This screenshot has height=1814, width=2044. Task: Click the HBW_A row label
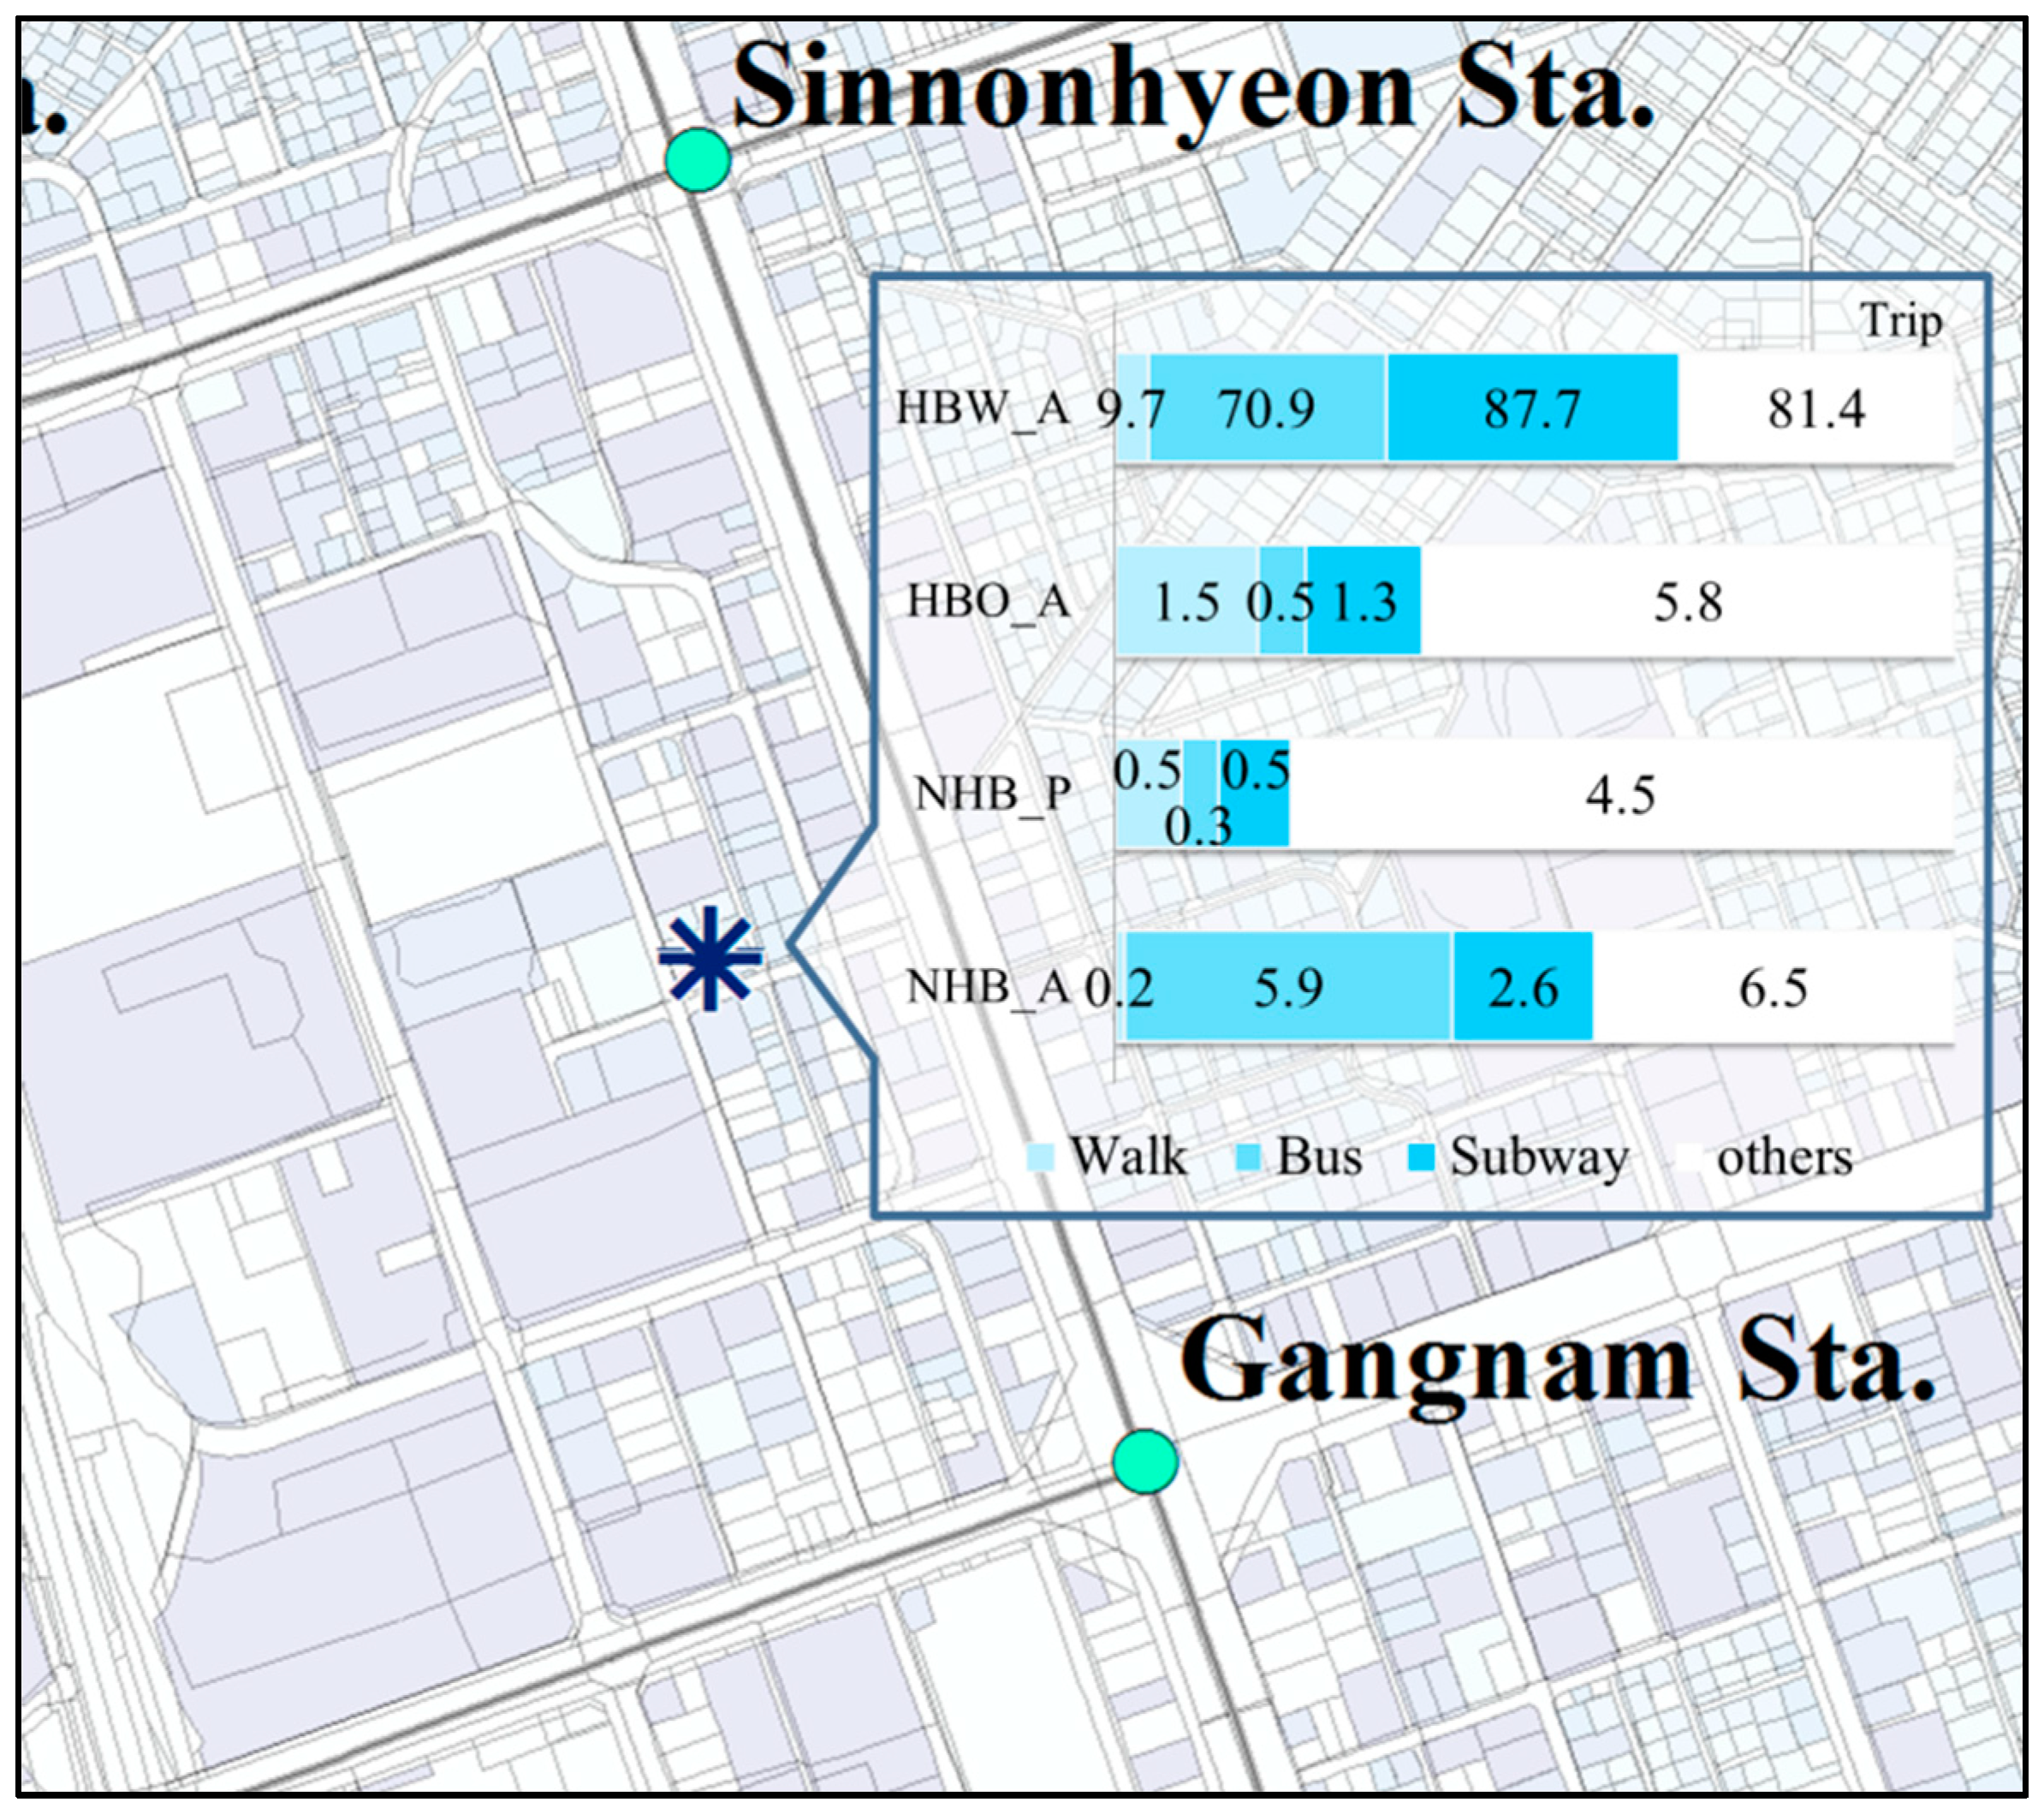(983, 408)
